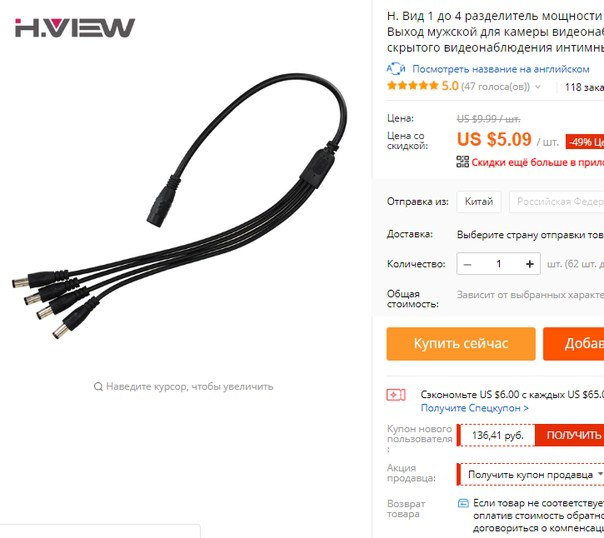Click the translate icon beside the title

point(396,69)
